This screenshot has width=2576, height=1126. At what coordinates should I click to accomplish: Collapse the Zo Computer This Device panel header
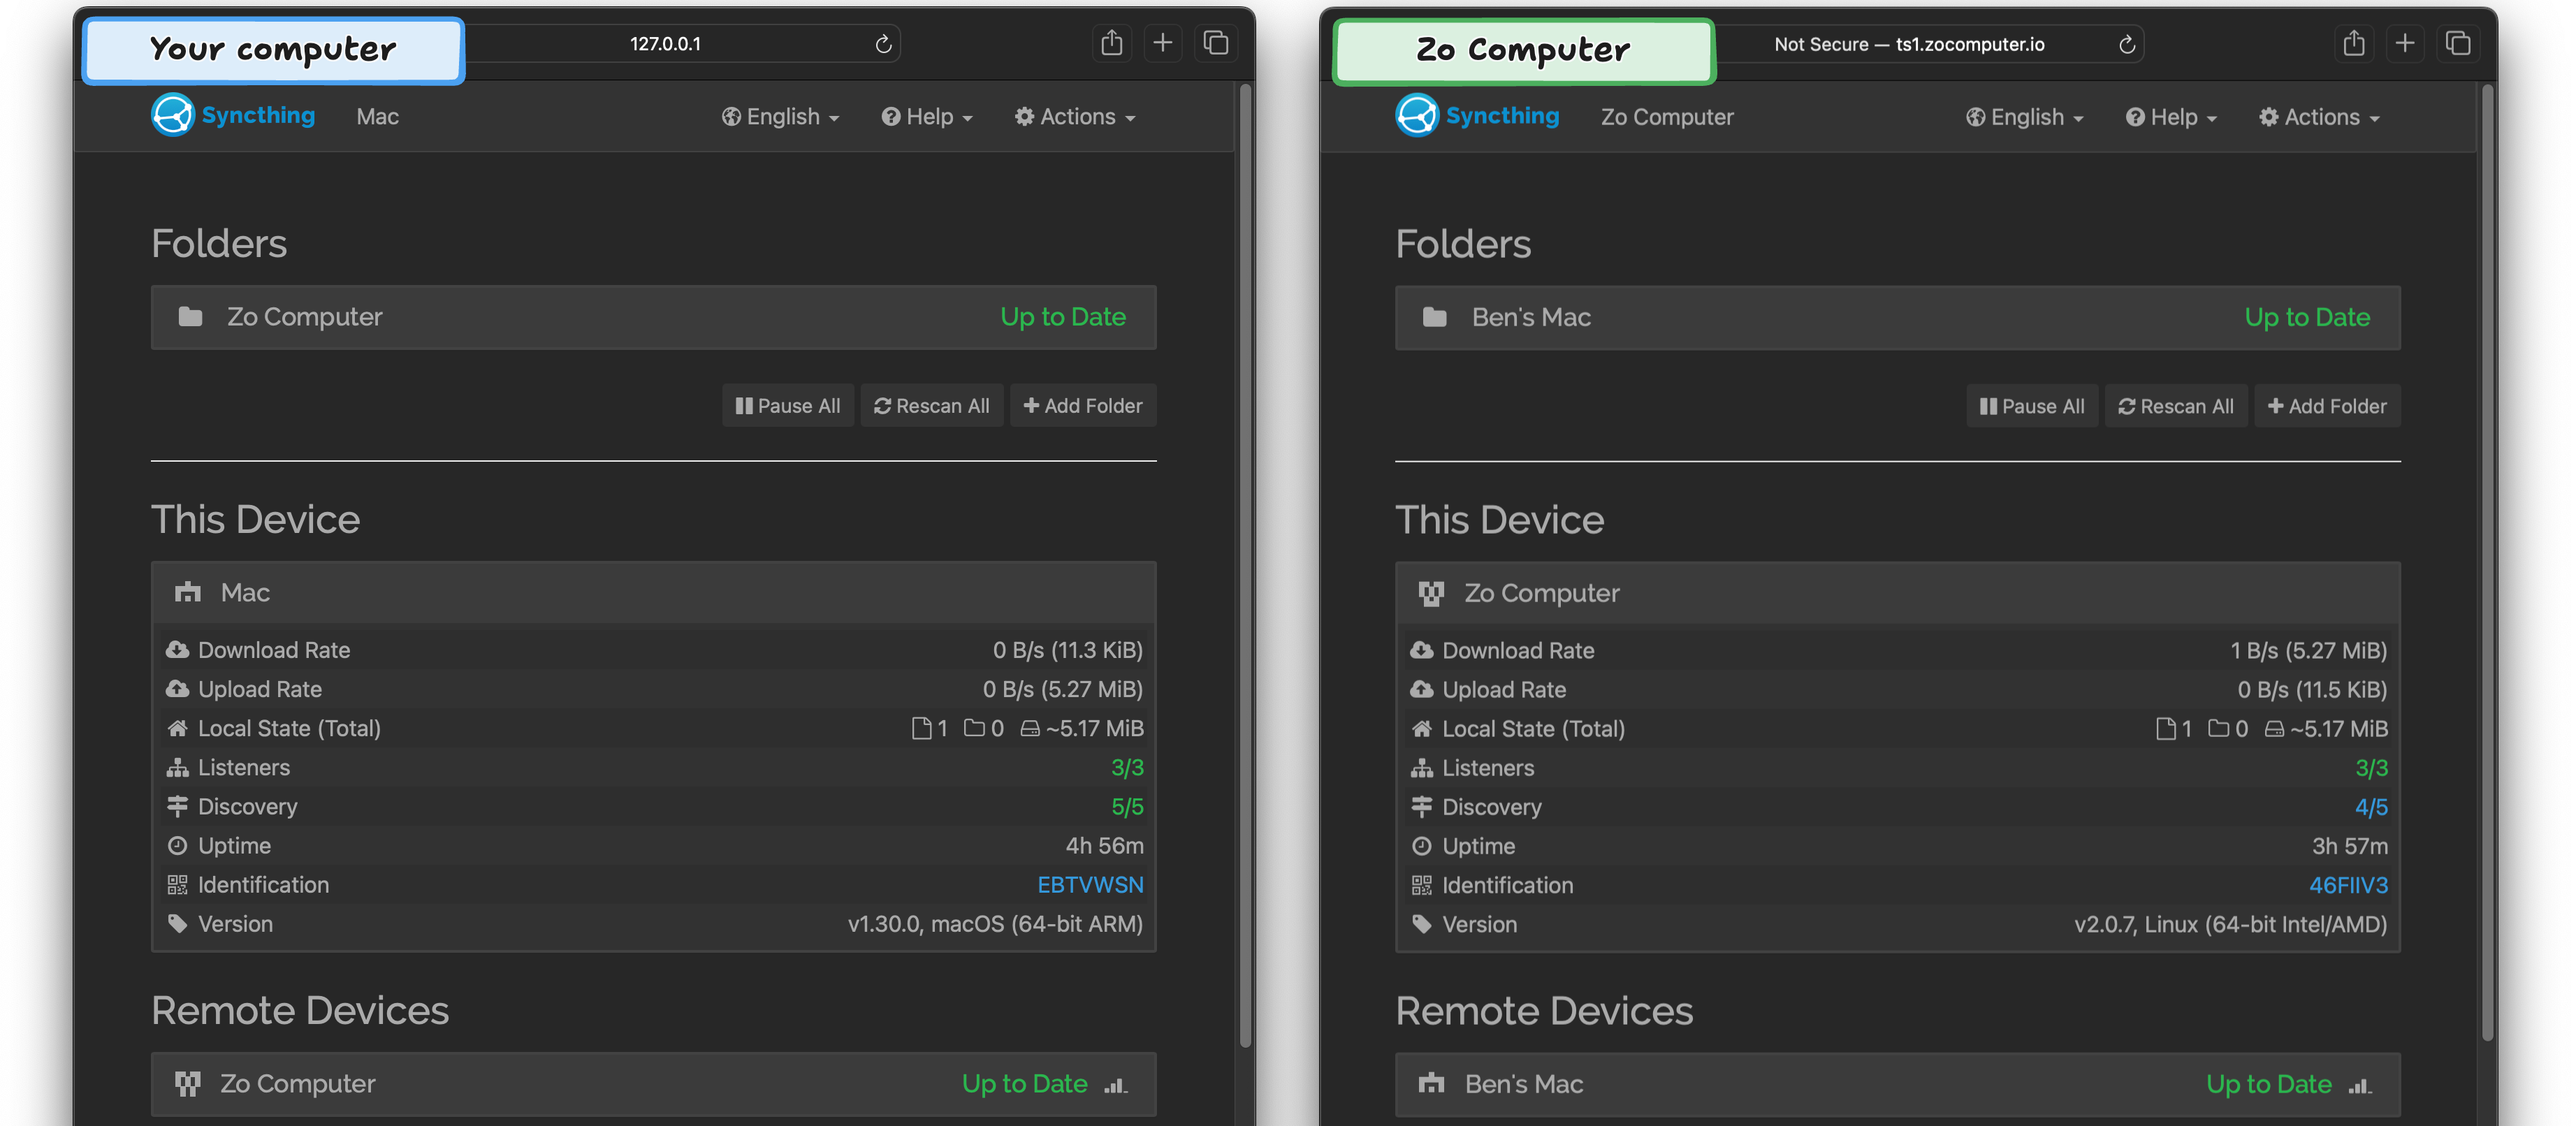pyautogui.click(x=1897, y=593)
